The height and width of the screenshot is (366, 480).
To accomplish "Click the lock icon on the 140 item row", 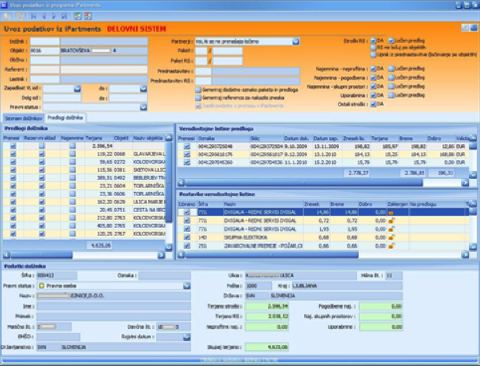I will (391, 237).
